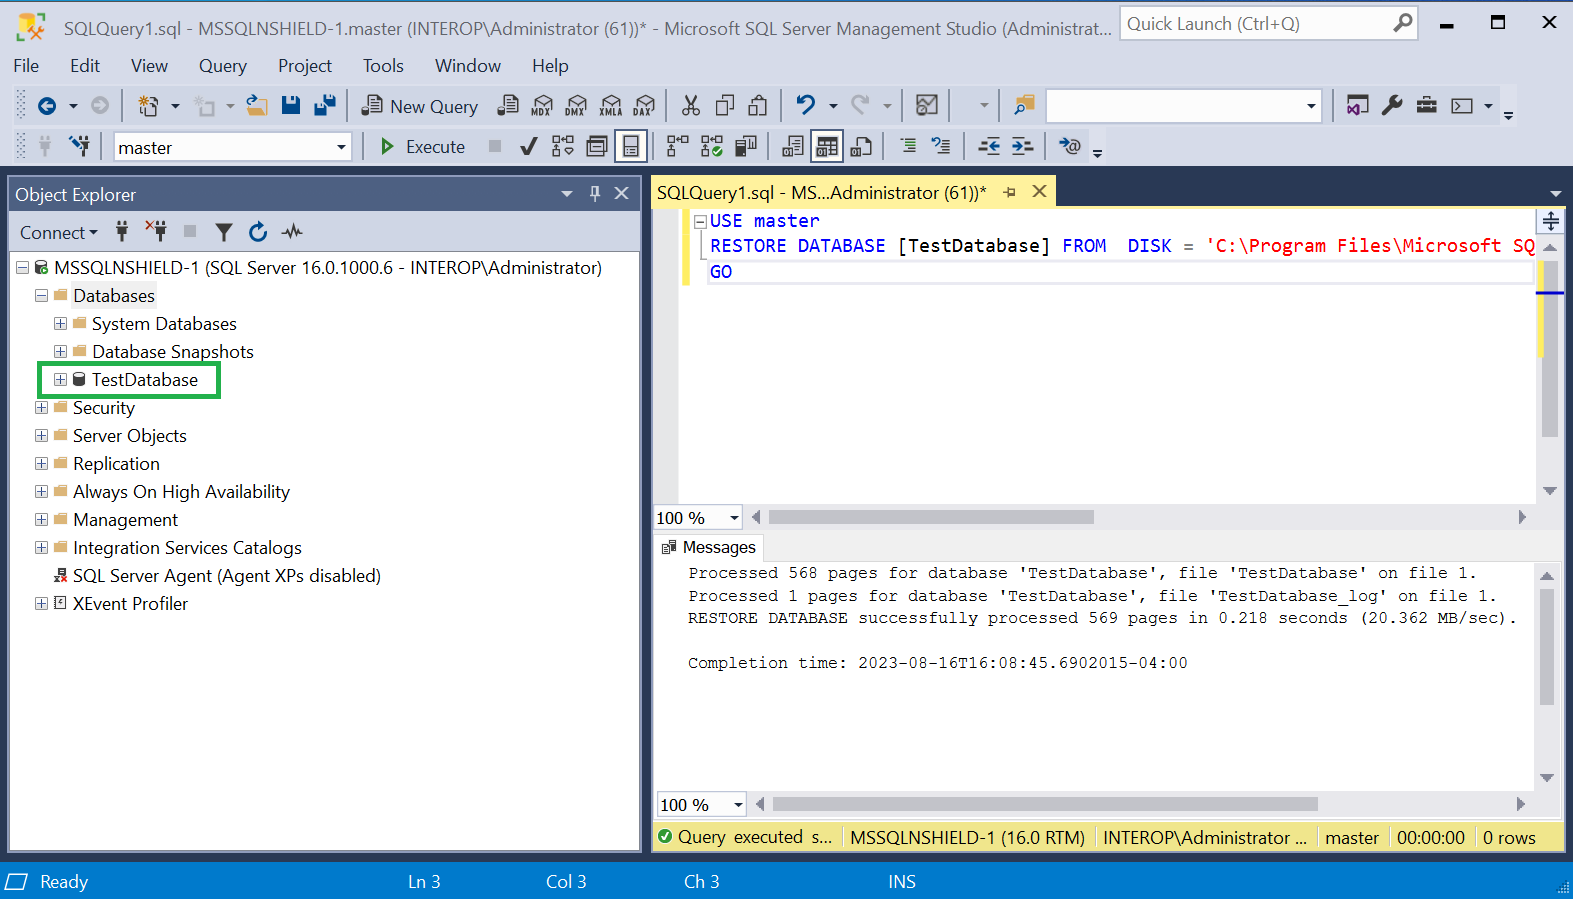Viewport: 1573px width, 899px height.
Task: Open a new XMLA query icon
Action: tap(610, 106)
